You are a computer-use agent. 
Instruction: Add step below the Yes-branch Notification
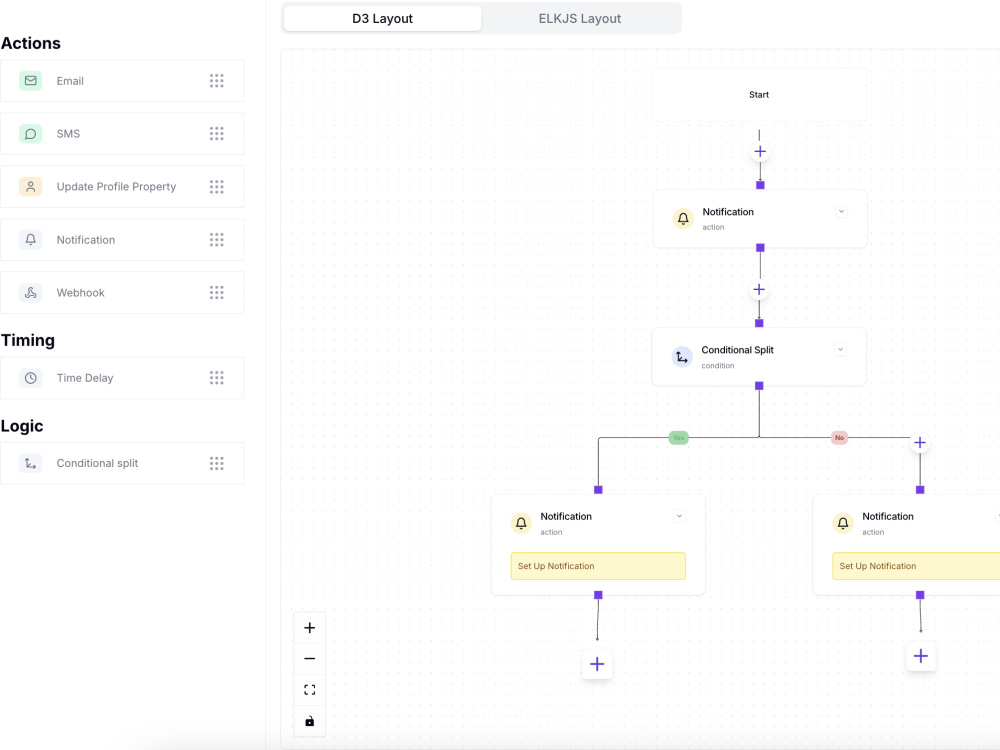pyautogui.click(x=597, y=665)
